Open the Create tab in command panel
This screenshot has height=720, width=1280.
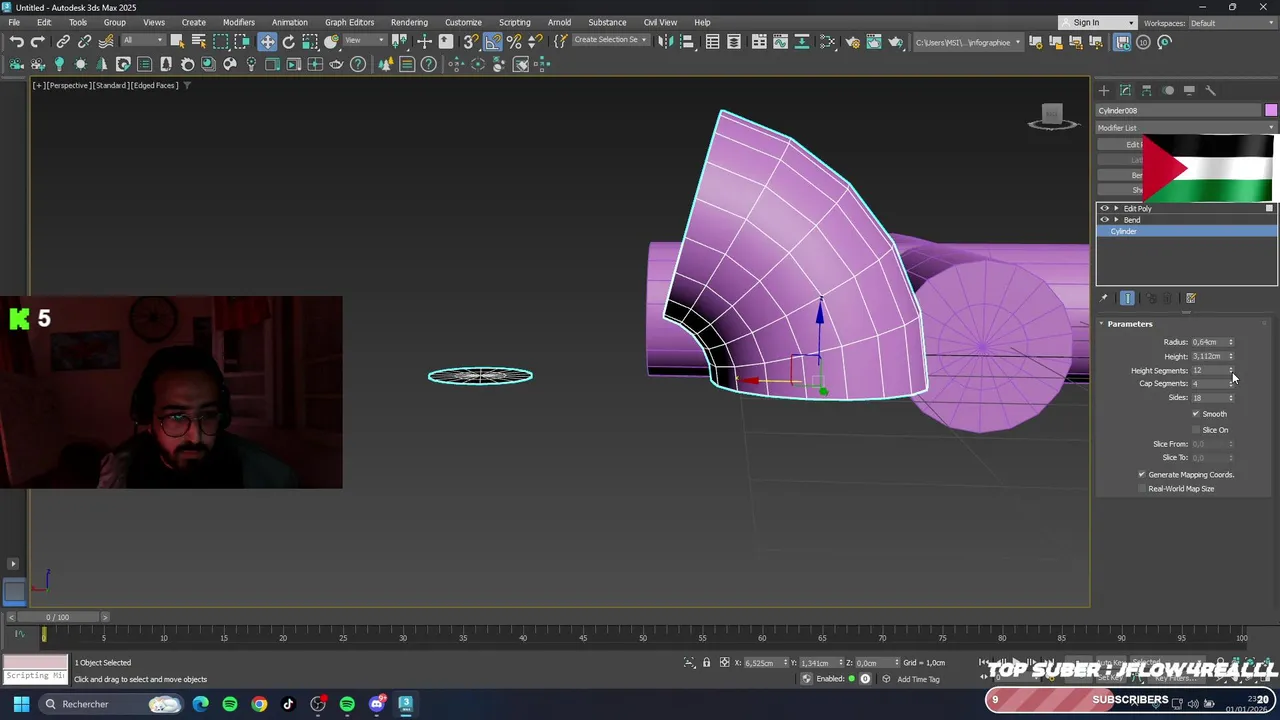tap(1104, 90)
